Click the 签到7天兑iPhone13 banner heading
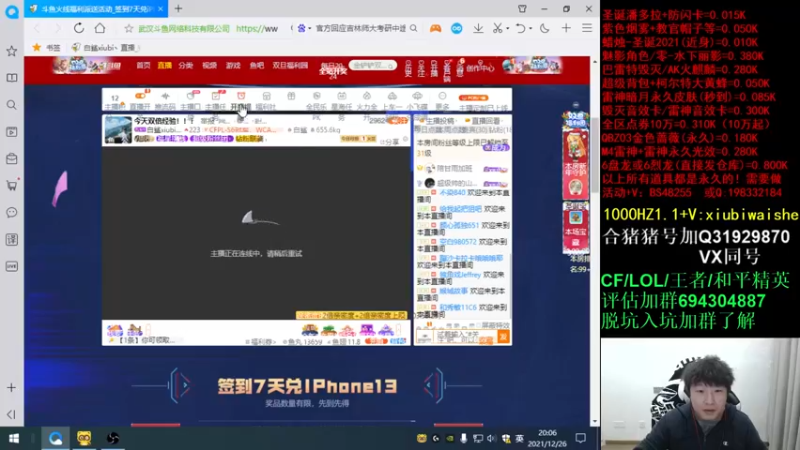 [x=307, y=386]
